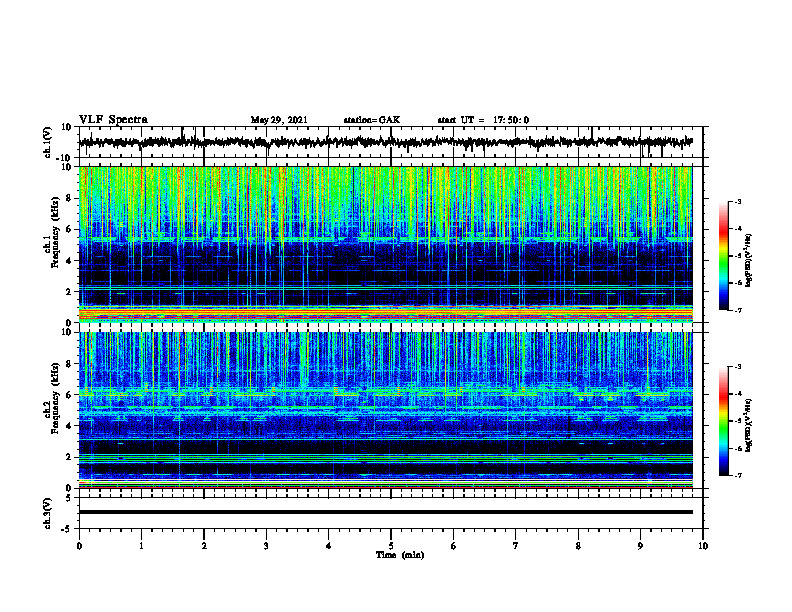The width and height of the screenshot is (792, 612).
Task: Click the "-3" label on ch.2 color bar
Action: 737,367
